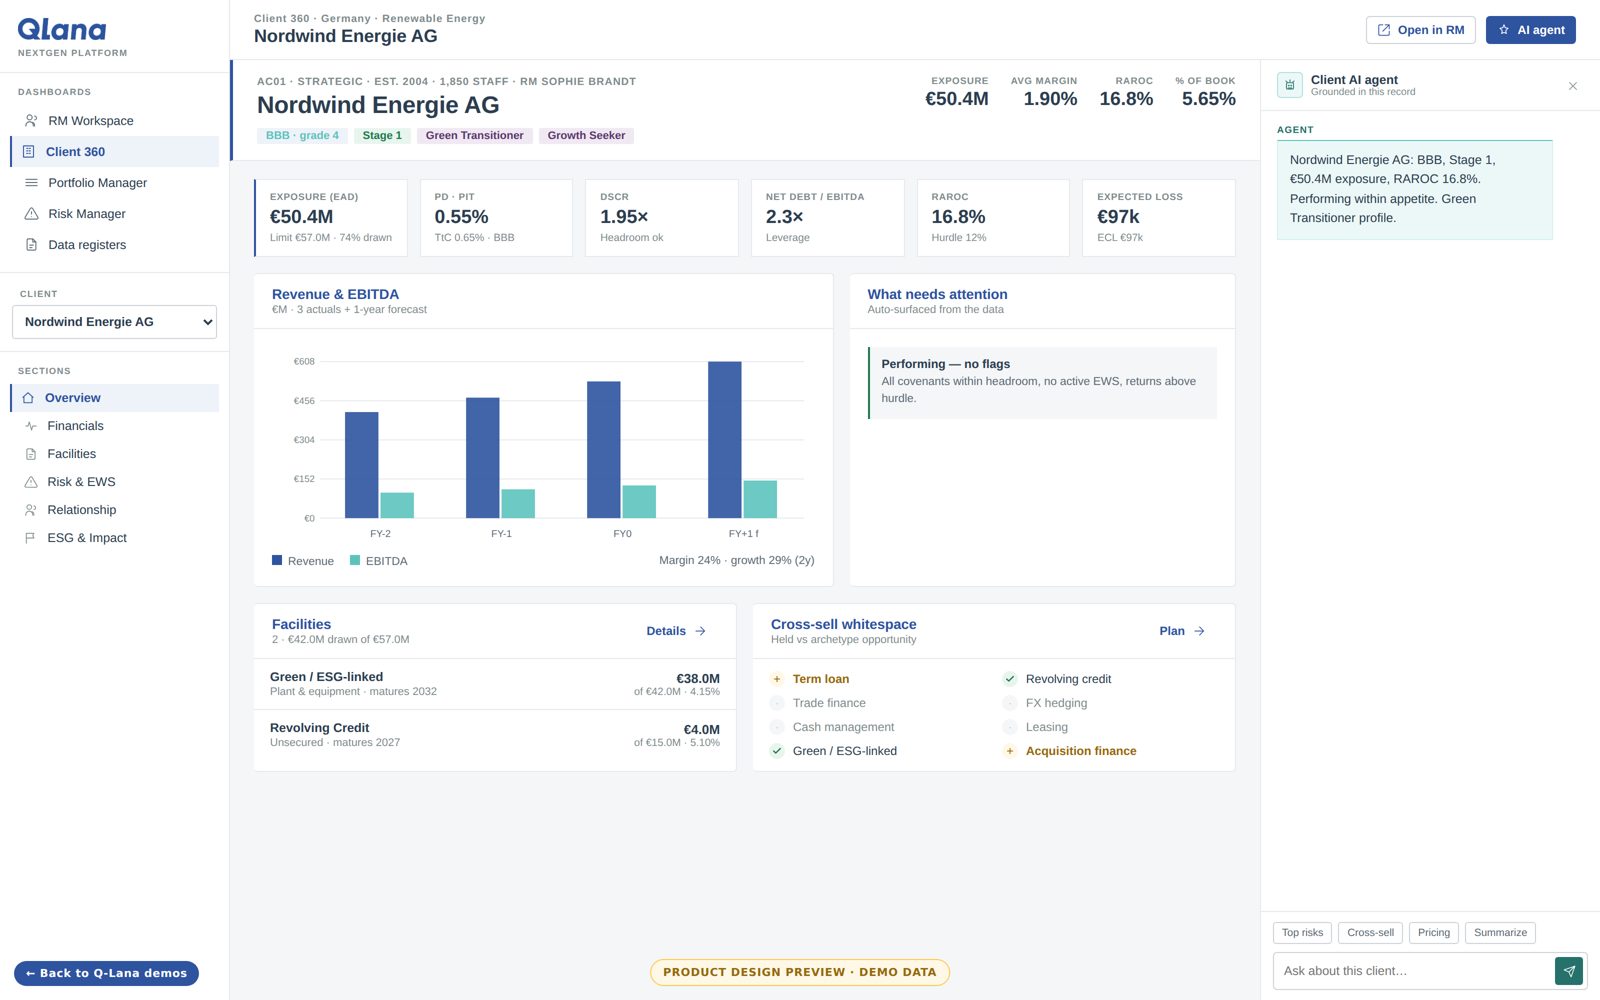1600x1000 pixels.
Task: Click the Client AI agent robot icon
Action: point(1290,85)
